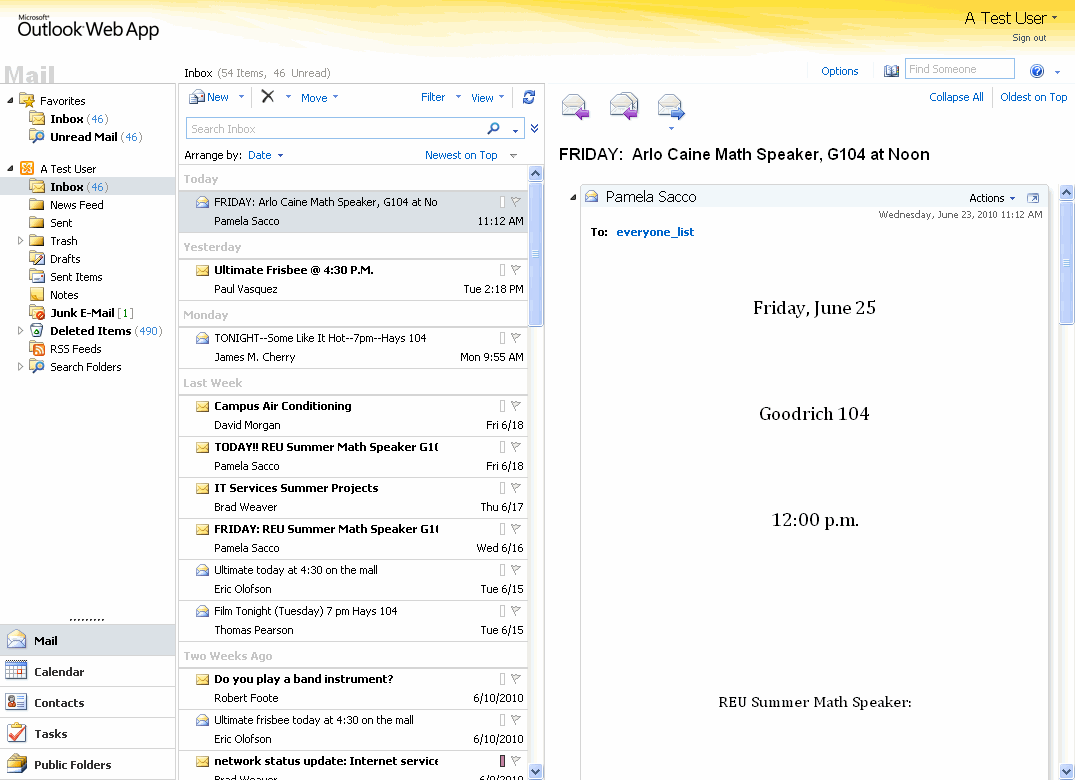Screen dimensions: 1075x780
Task: Expand the Trash folder tree
Action: click(x=21, y=241)
